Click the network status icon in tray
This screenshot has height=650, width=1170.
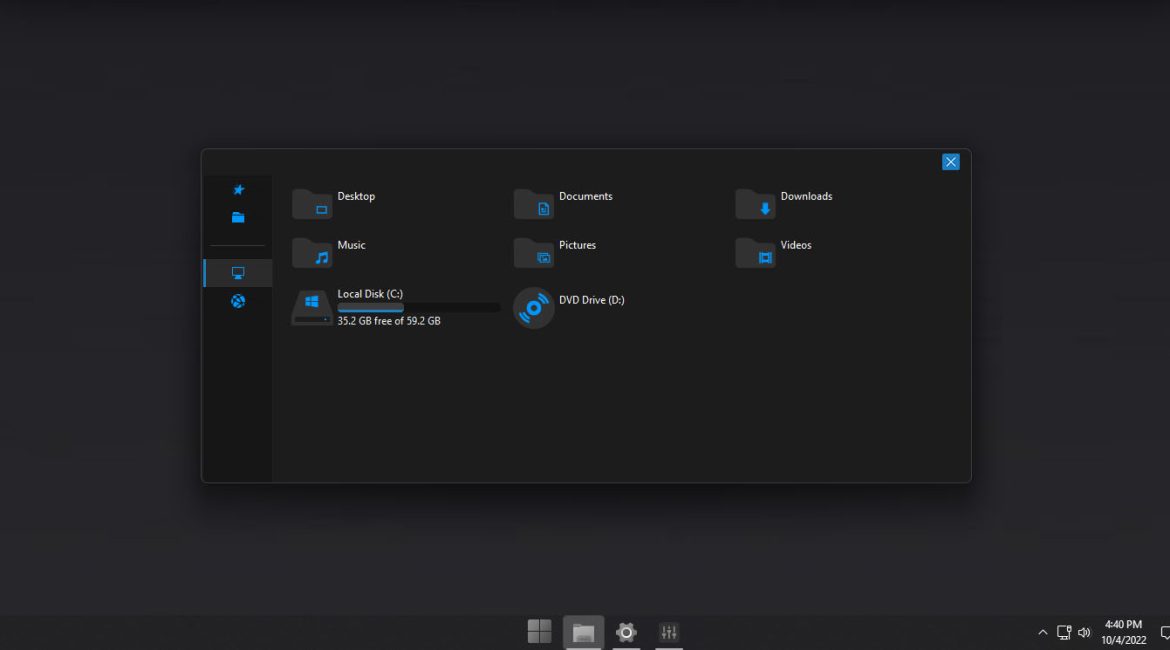1063,632
